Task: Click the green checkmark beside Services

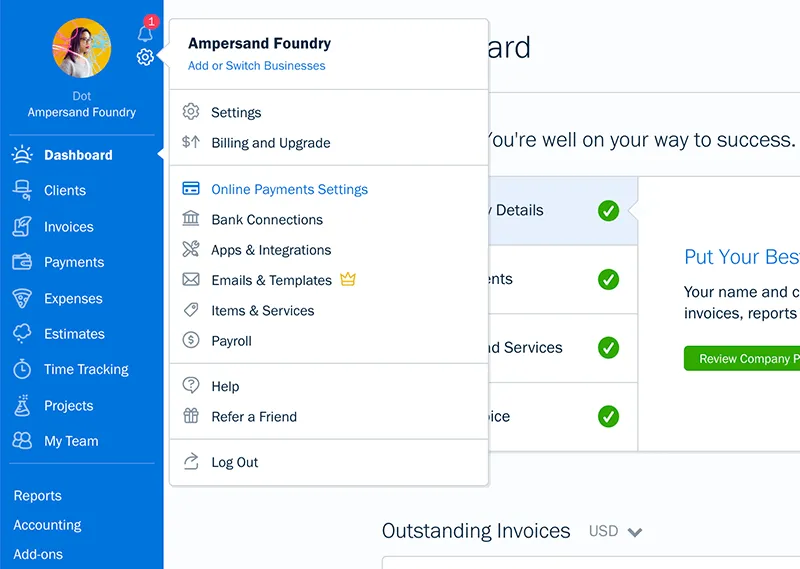Action: tap(608, 348)
